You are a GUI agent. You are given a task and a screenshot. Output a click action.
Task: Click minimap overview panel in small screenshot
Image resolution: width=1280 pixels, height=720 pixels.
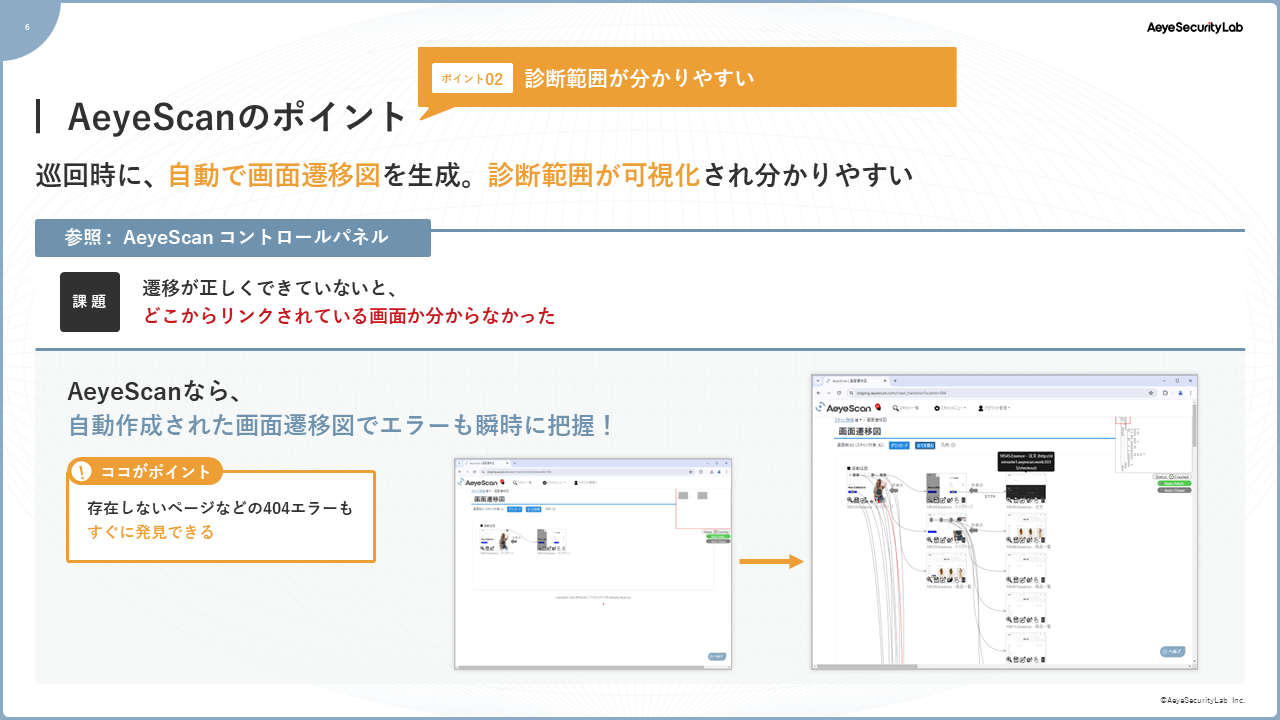pos(703,509)
